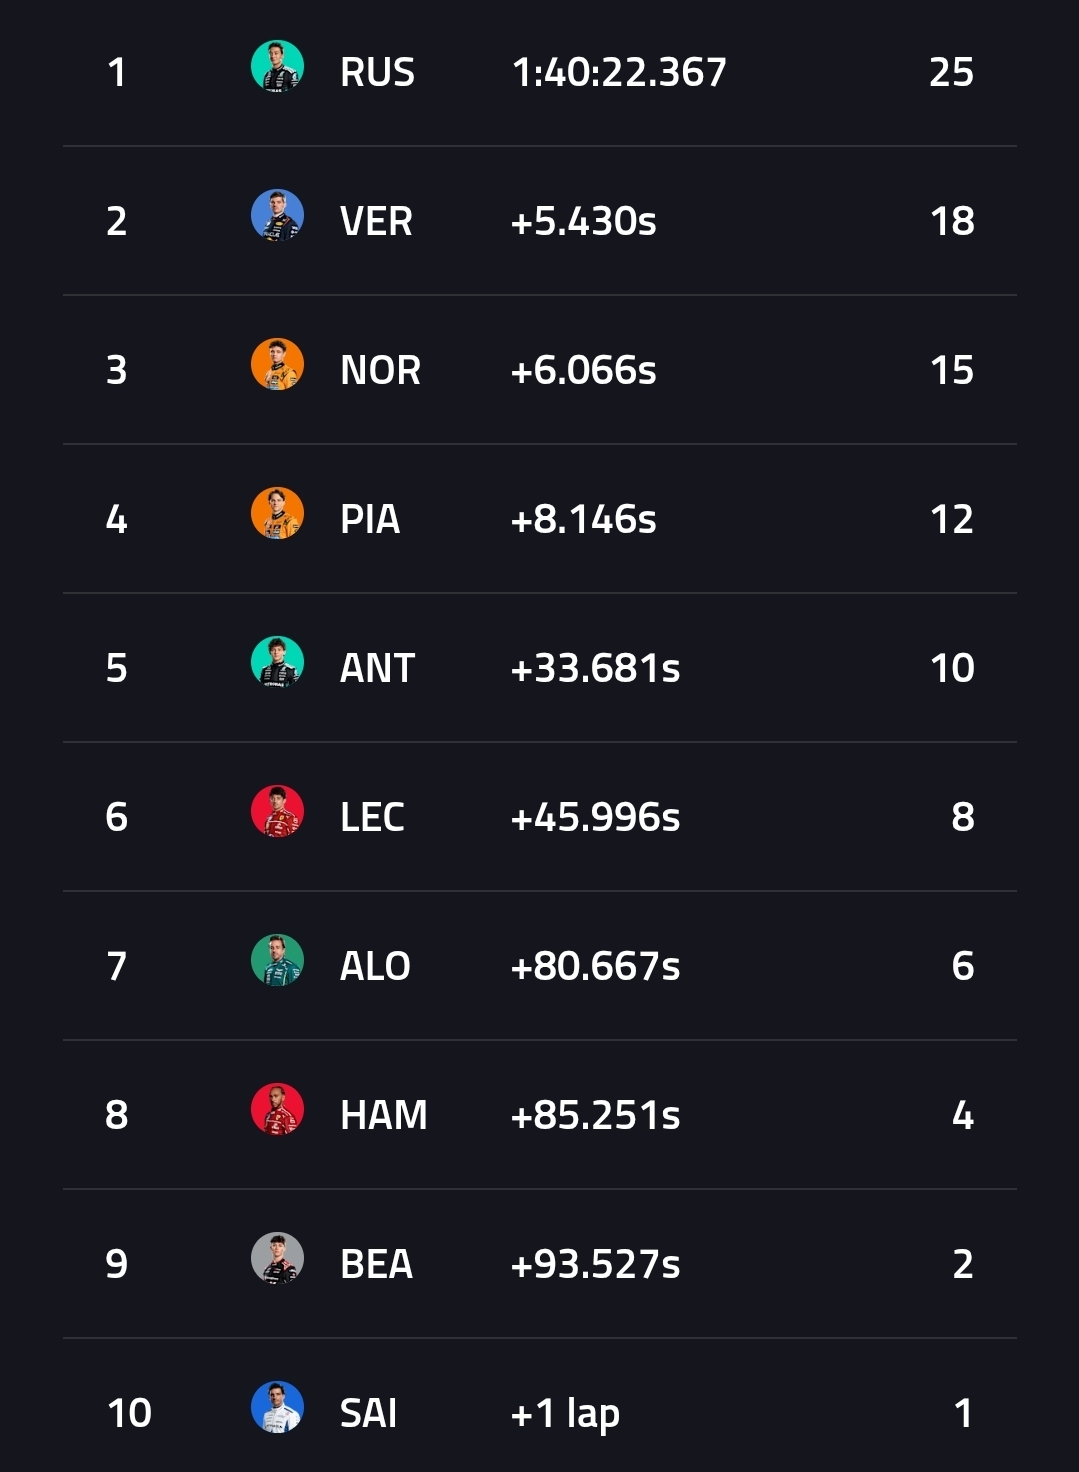
Task: Select the +93.527s gap for BEA
Action: (x=595, y=1264)
